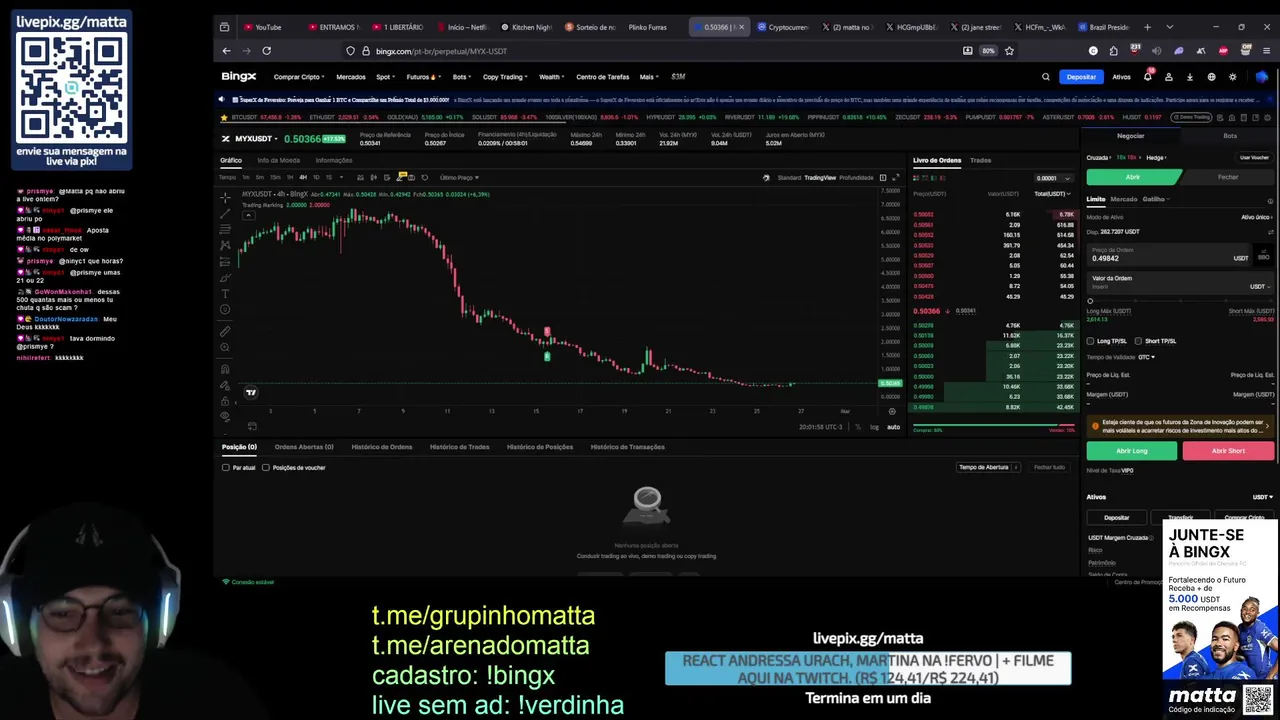Screen dimensions: 1280x720
Task: Click the browser back arrow
Action: click(226, 50)
